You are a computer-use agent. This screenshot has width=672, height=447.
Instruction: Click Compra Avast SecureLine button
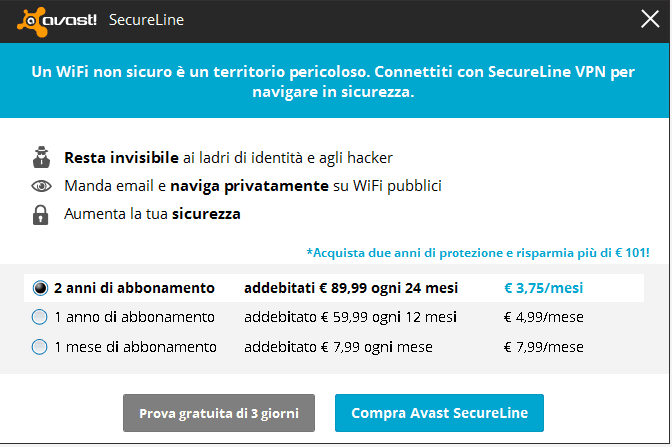click(439, 413)
